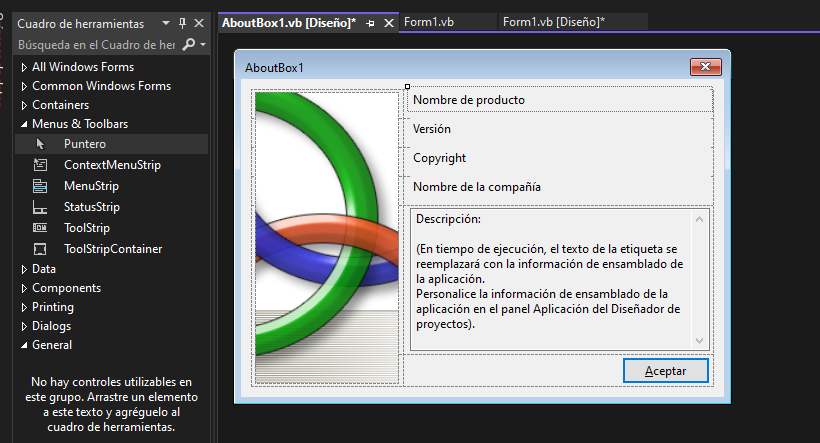Screen dimensions: 820x443
Task: Select the ToolStripContainer control icon
Action: [x=40, y=249]
